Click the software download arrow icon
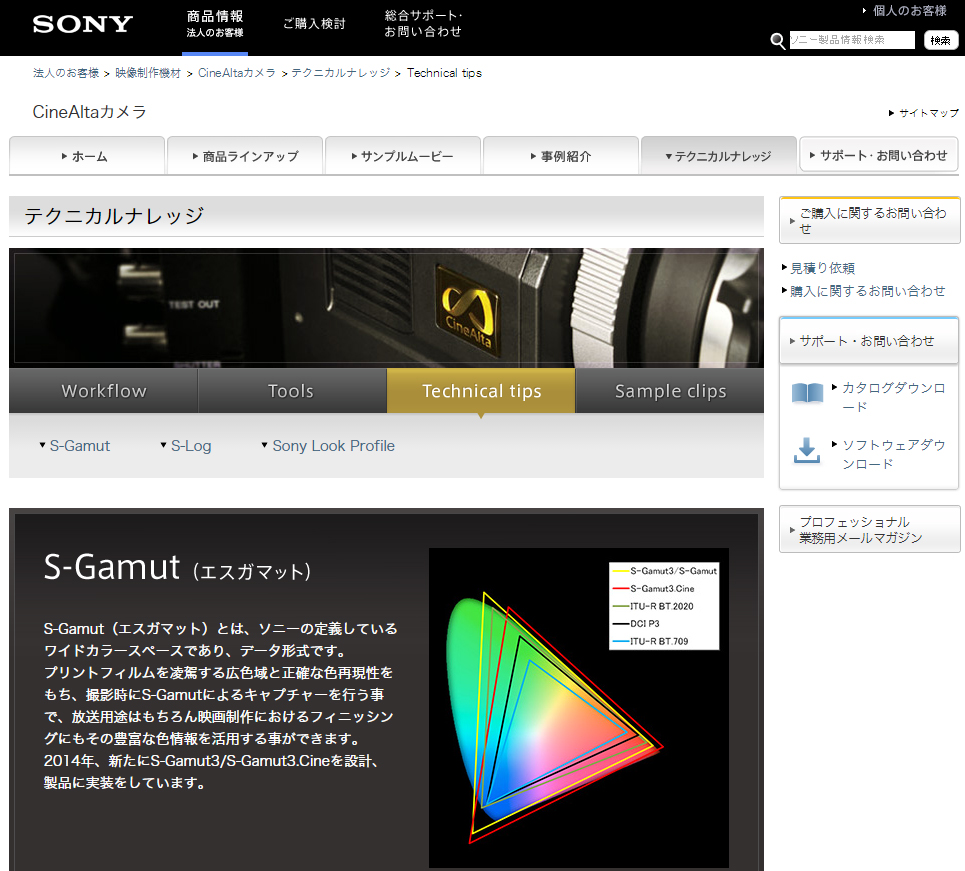 (807, 453)
